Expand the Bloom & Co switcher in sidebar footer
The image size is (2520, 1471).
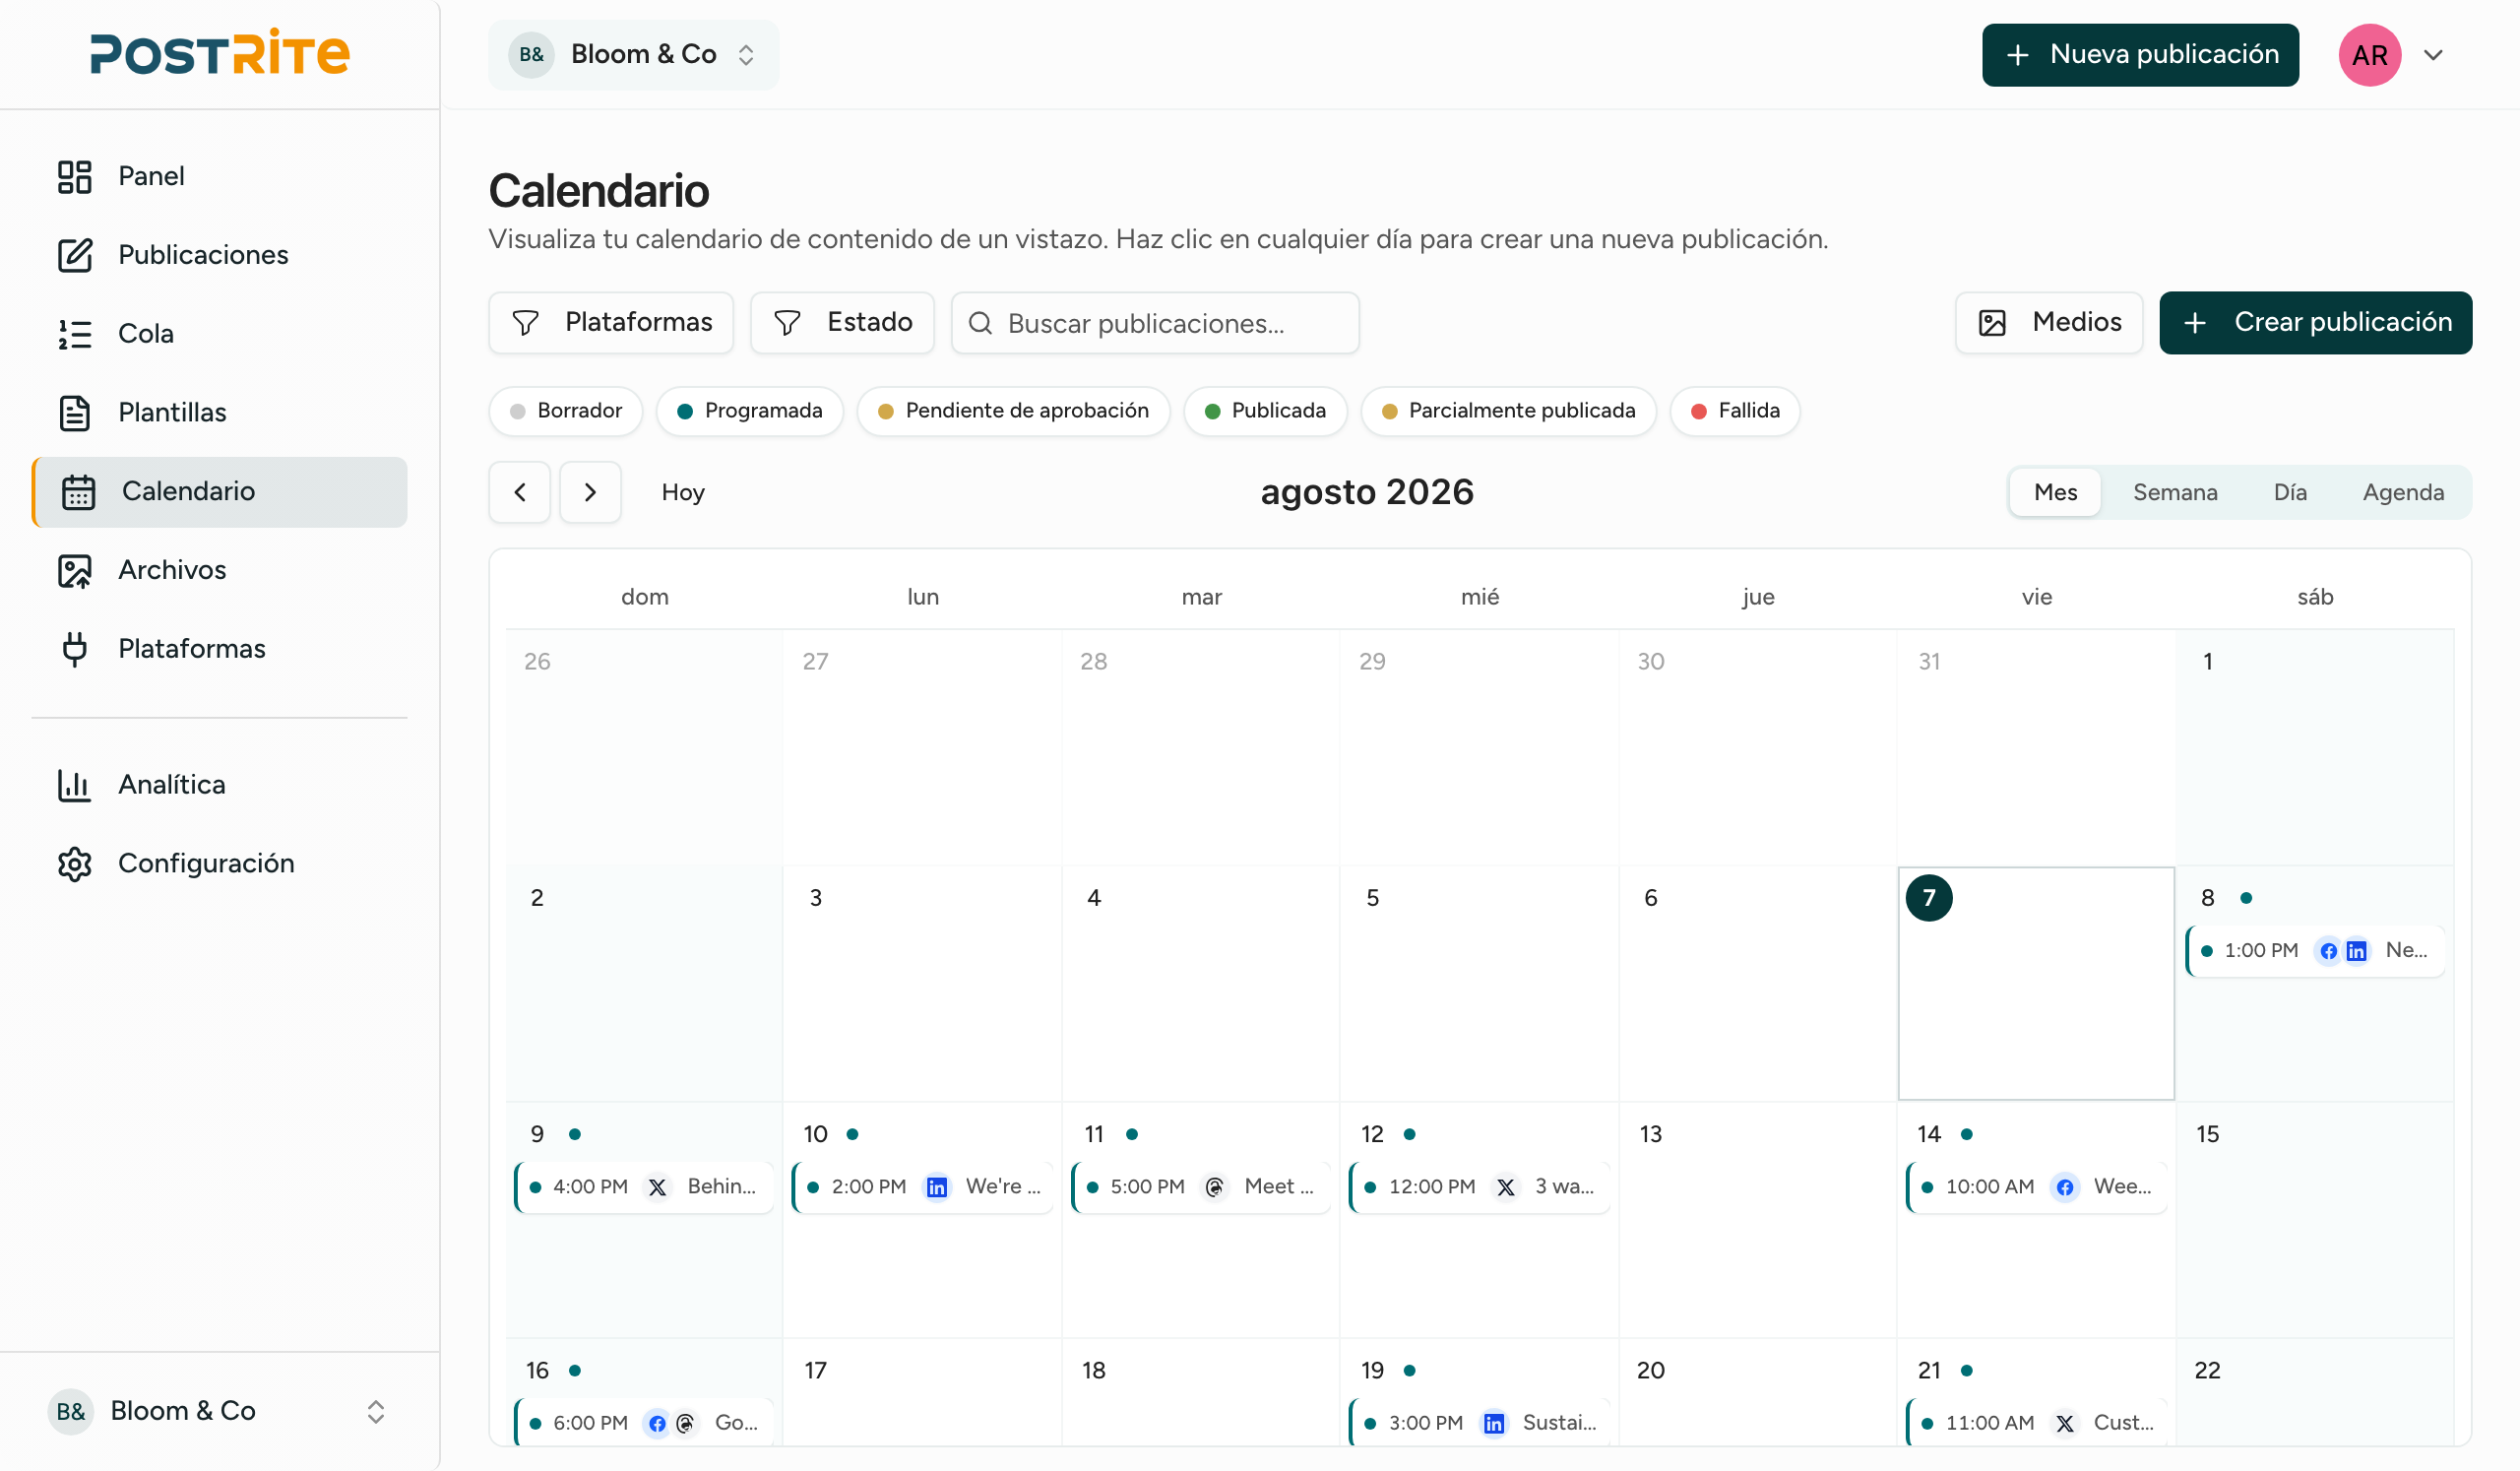(x=219, y=1412)
